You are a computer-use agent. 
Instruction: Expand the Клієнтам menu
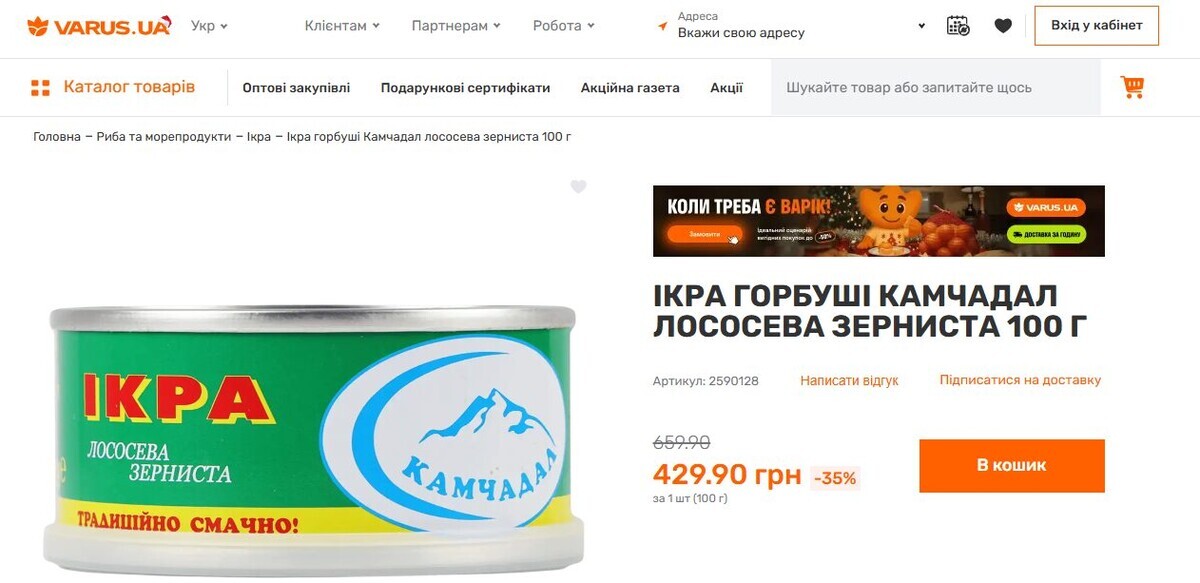pos(342,26)
